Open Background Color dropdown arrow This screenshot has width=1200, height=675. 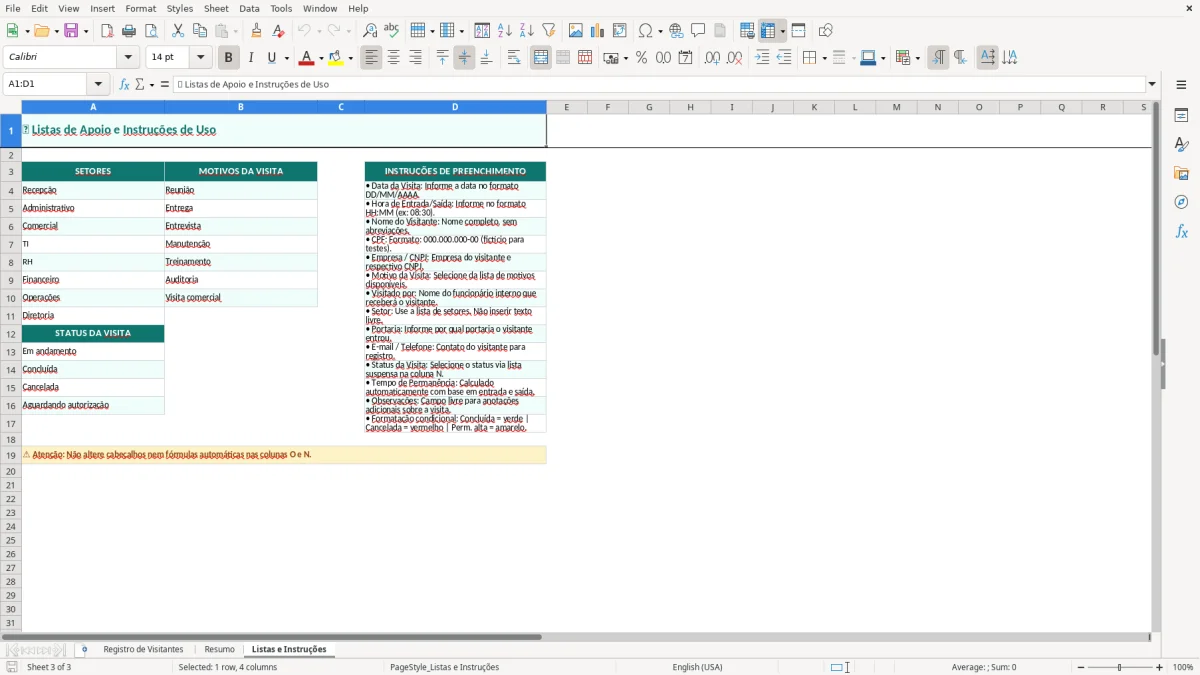click(350, 58)
